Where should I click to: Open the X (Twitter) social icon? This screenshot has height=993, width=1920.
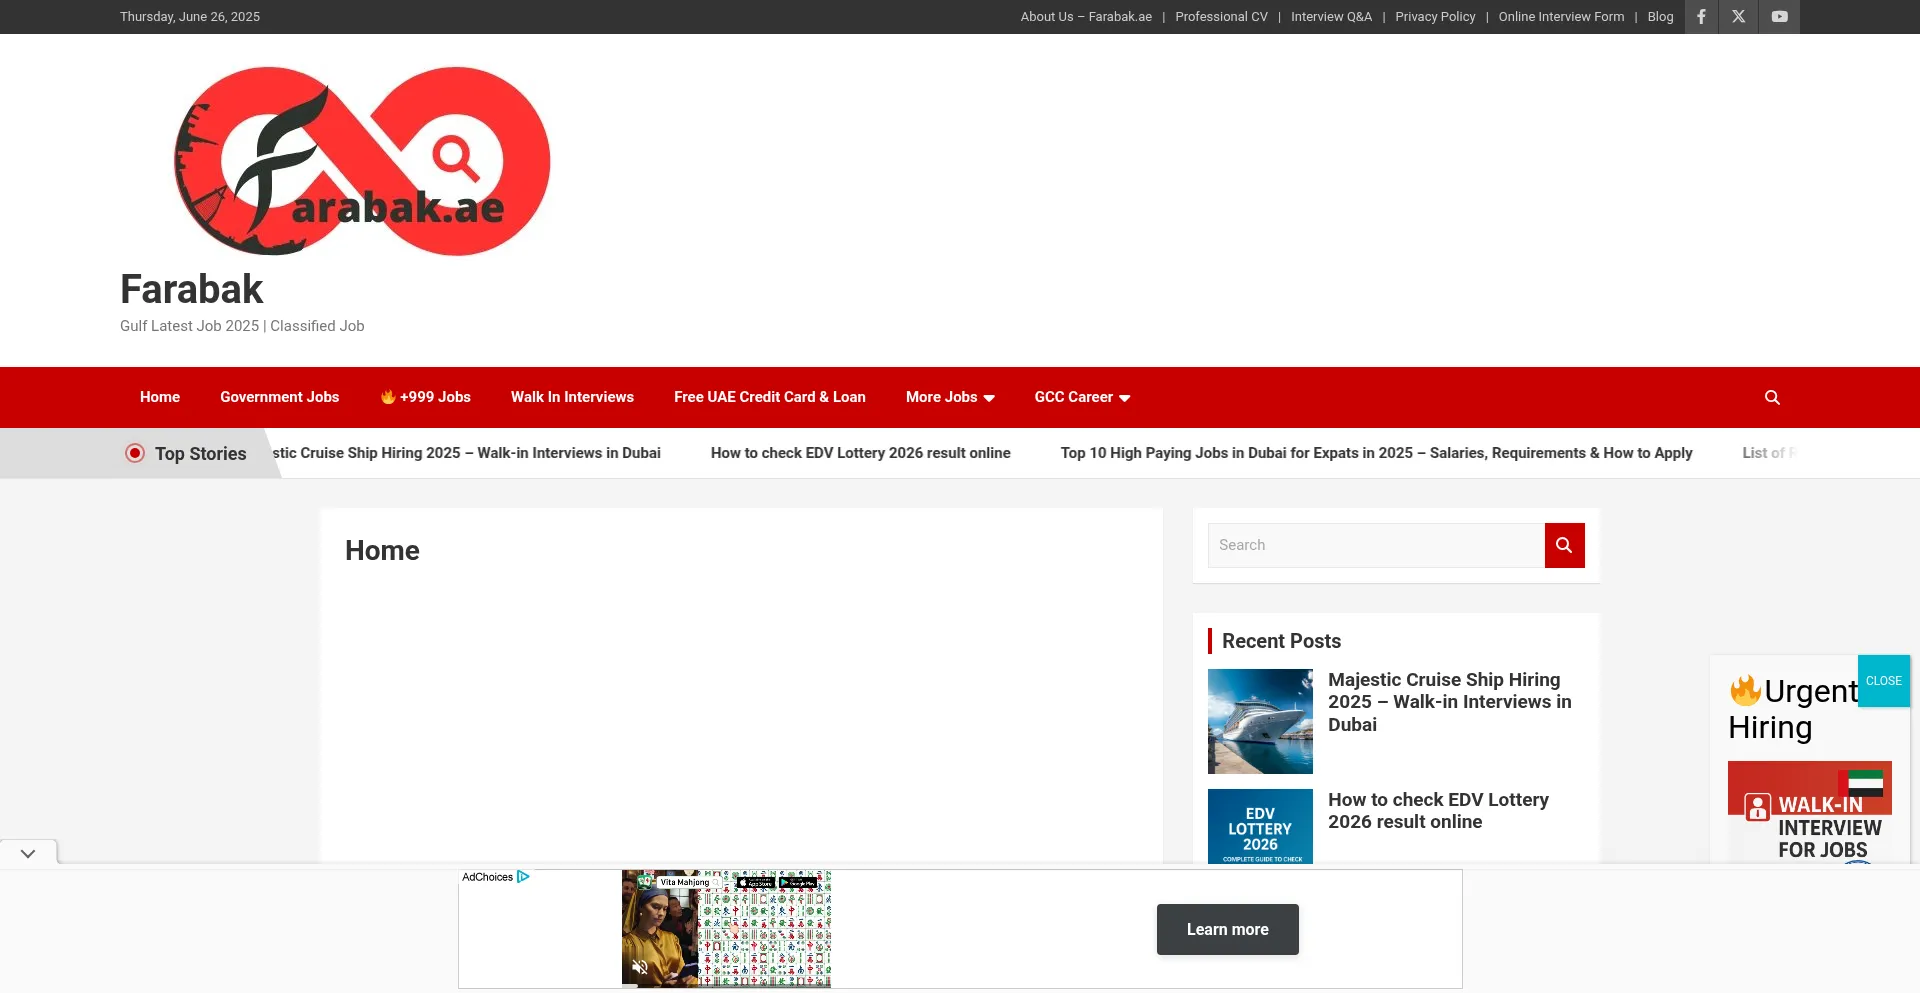pos(1739,17)
